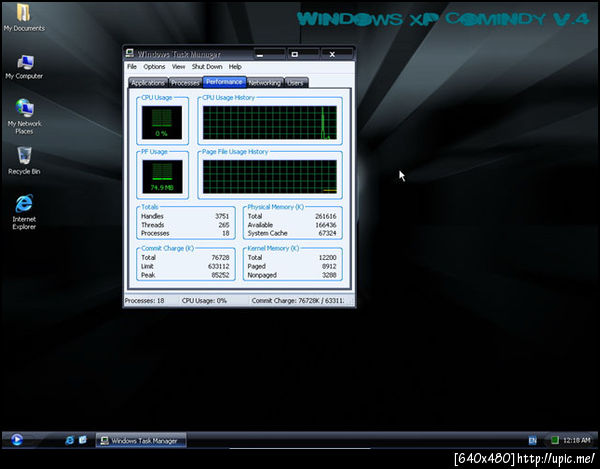Image resolution: width=600 pixels, height=469 pixels.
Task: Click Kernel Memory Nonpaged 3288
Action: point(329,275)
